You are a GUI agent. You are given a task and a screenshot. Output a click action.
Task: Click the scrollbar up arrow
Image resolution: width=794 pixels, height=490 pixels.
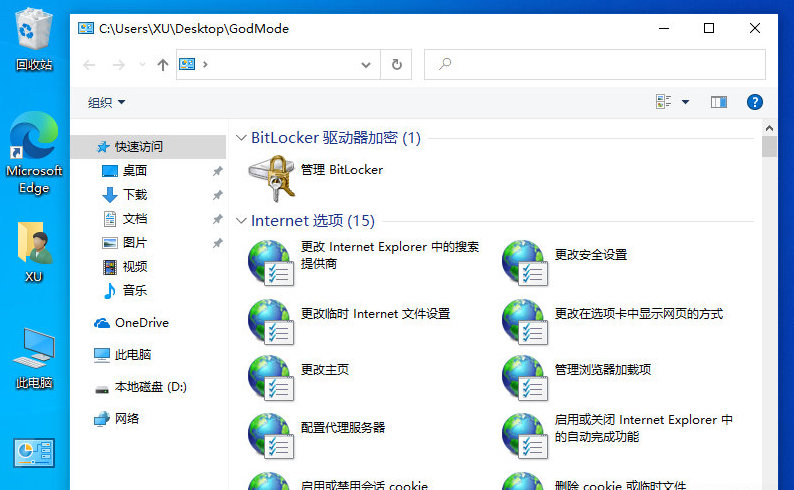(x=769, y=128)
